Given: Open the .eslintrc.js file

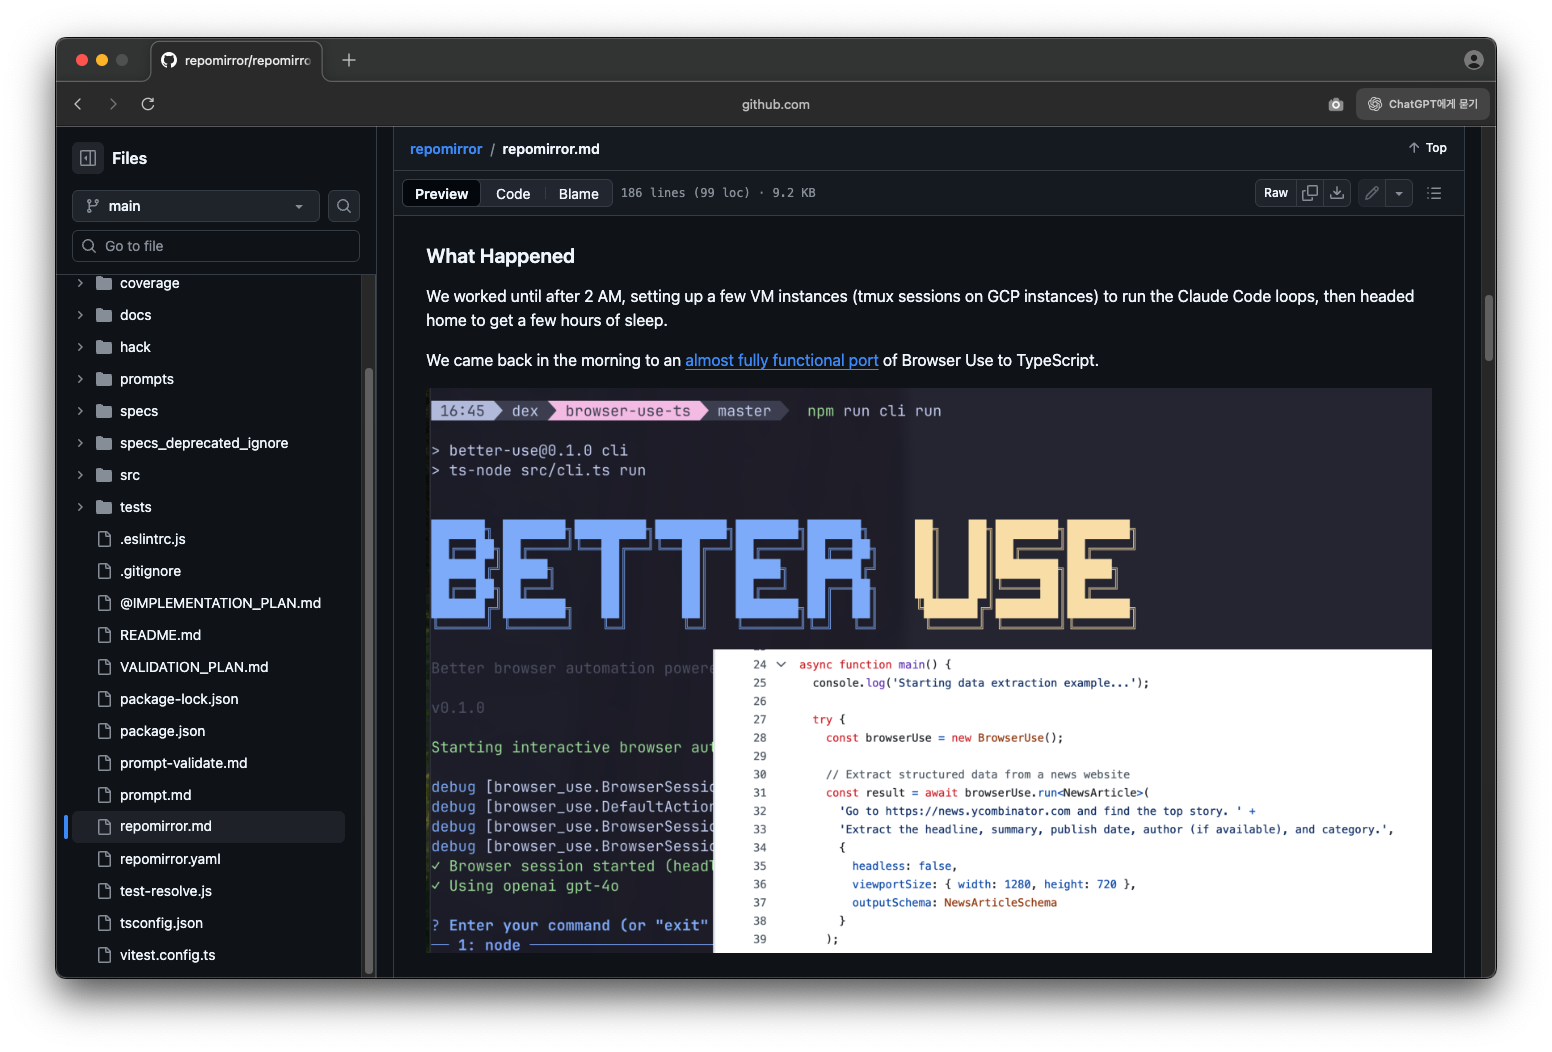Looking at the screenshot, I should 153,539.
